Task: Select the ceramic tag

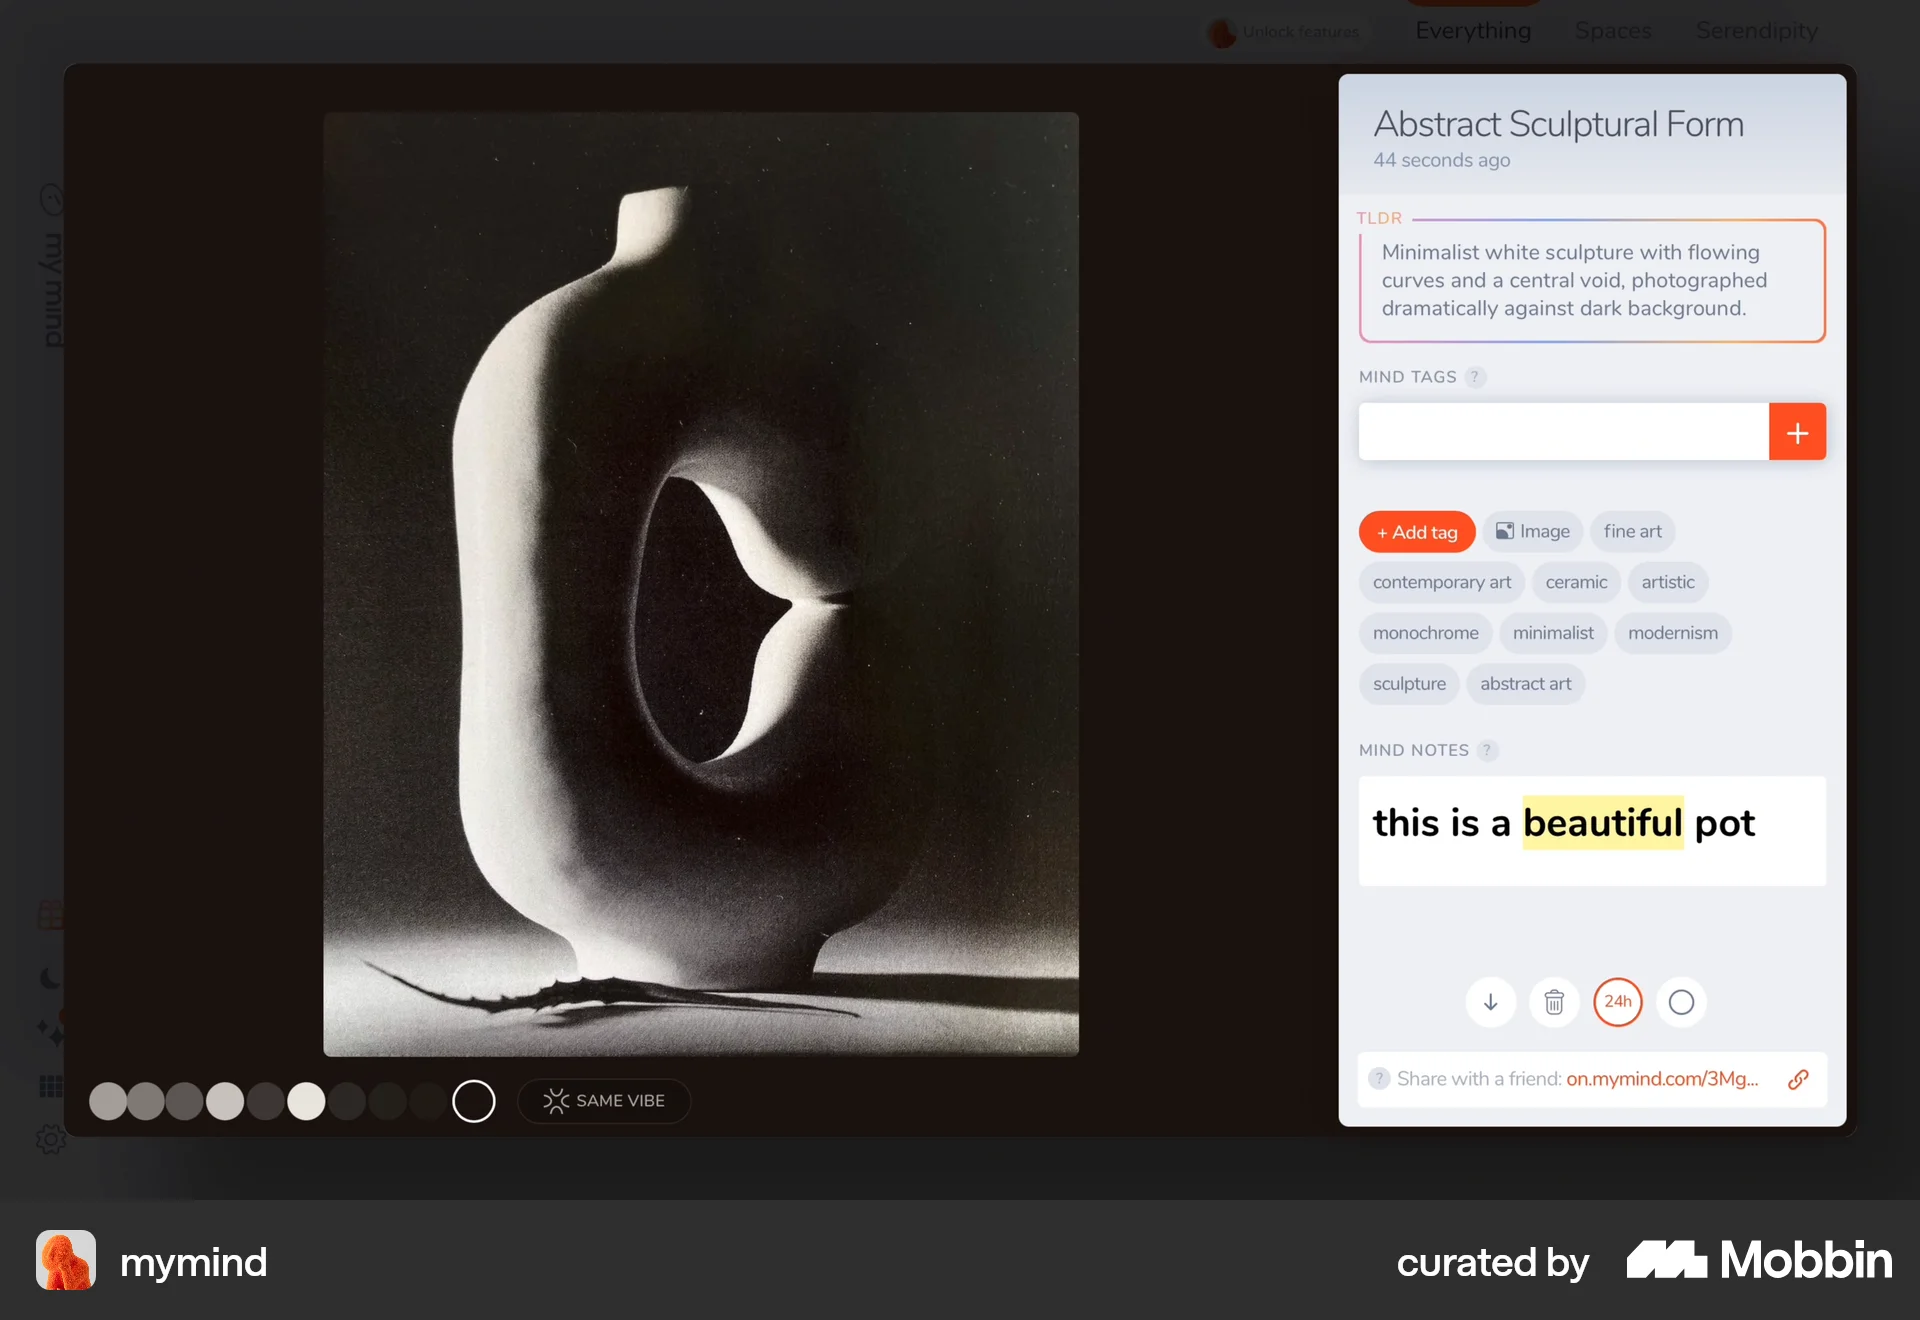Action: [1576, 582]
